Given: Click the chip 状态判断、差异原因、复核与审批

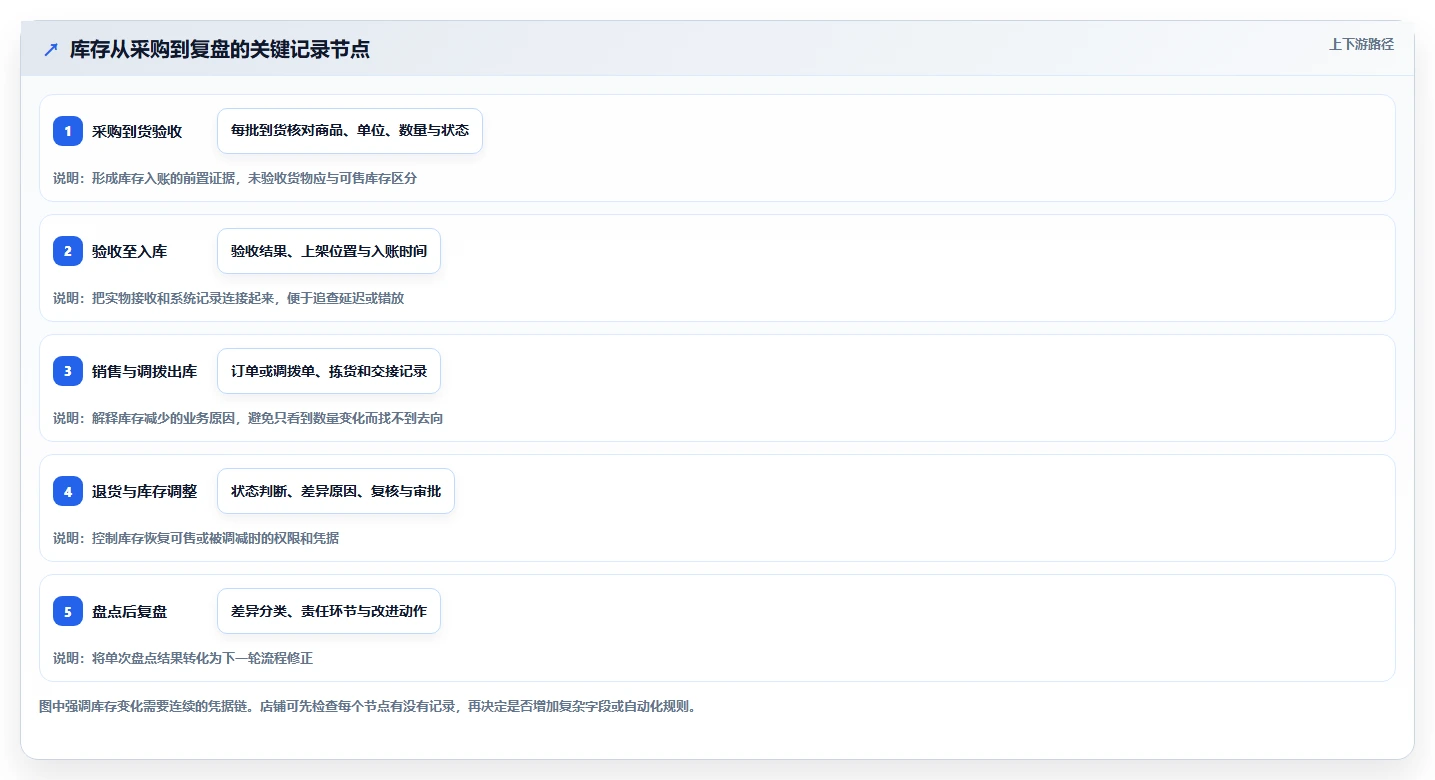Looking at the screenshot, I should [x=336, y=491].
